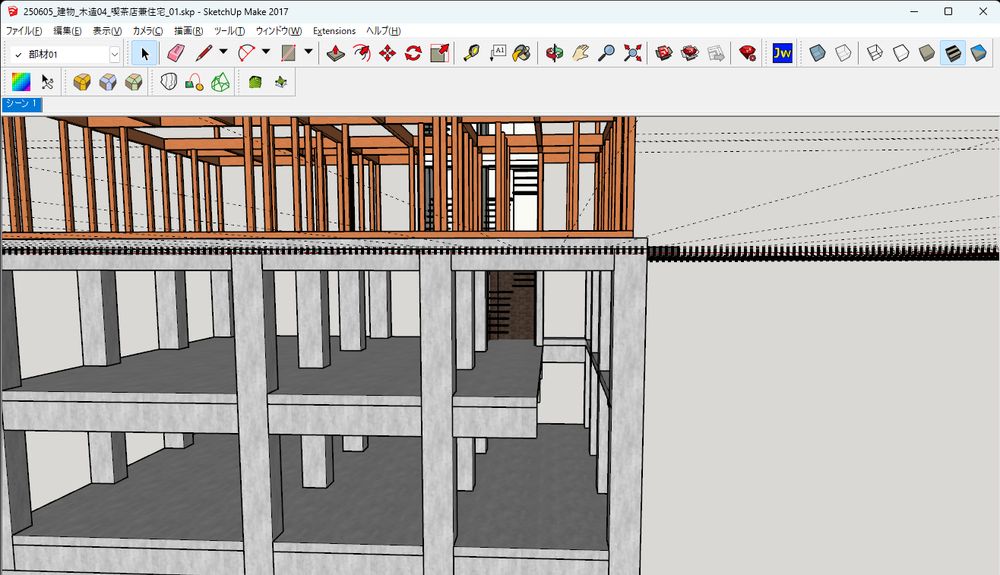Image resolution: width=1000 pixels, height=575 pixels.
Task: Activate the Push/Pull tool
Action: click(x=338, y=53)
